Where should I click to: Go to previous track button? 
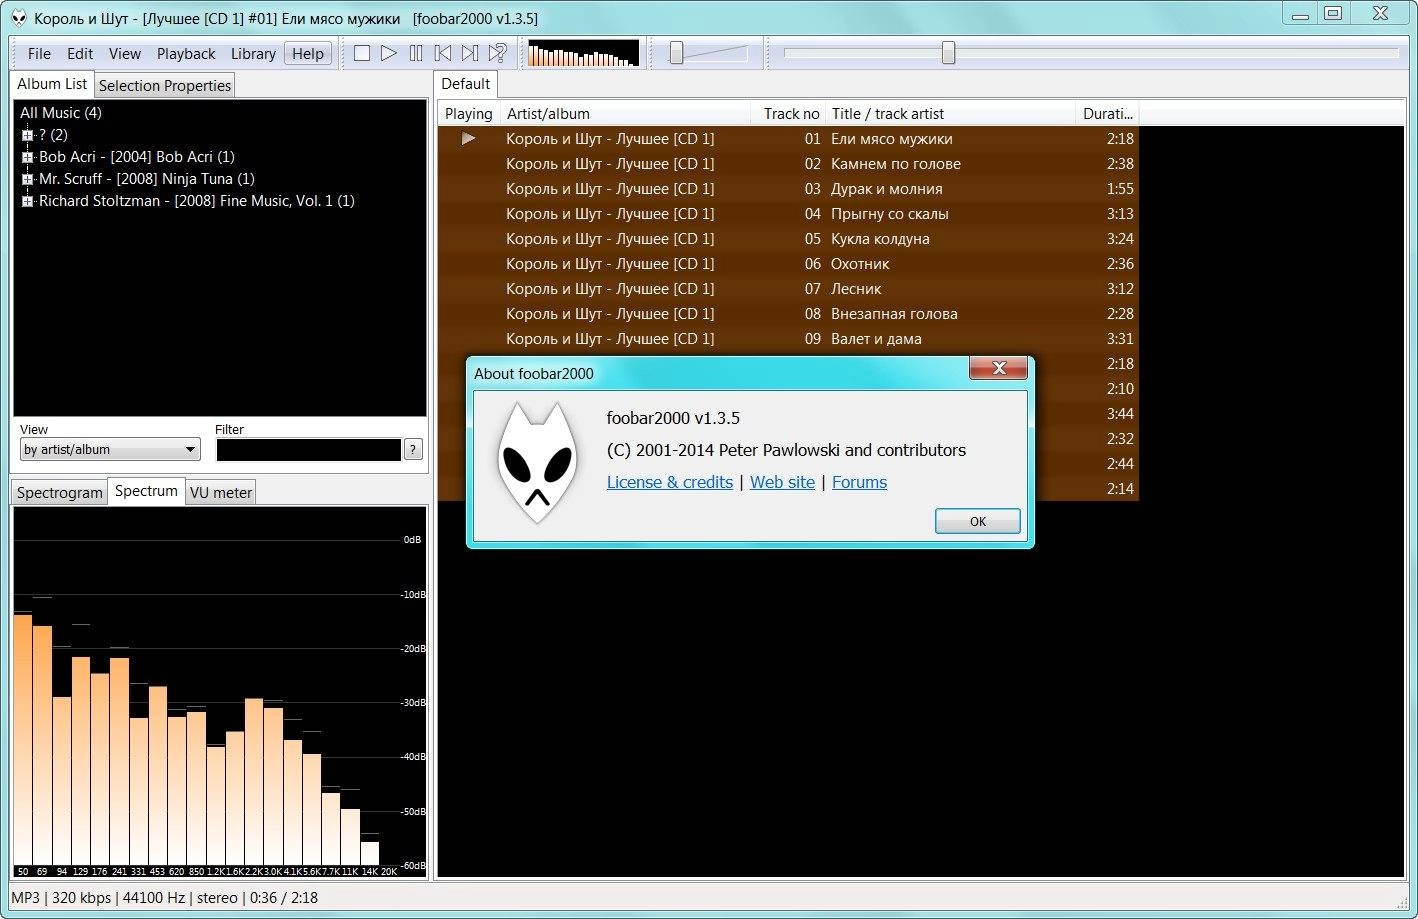pyautogui.click(x=443, y=53)
